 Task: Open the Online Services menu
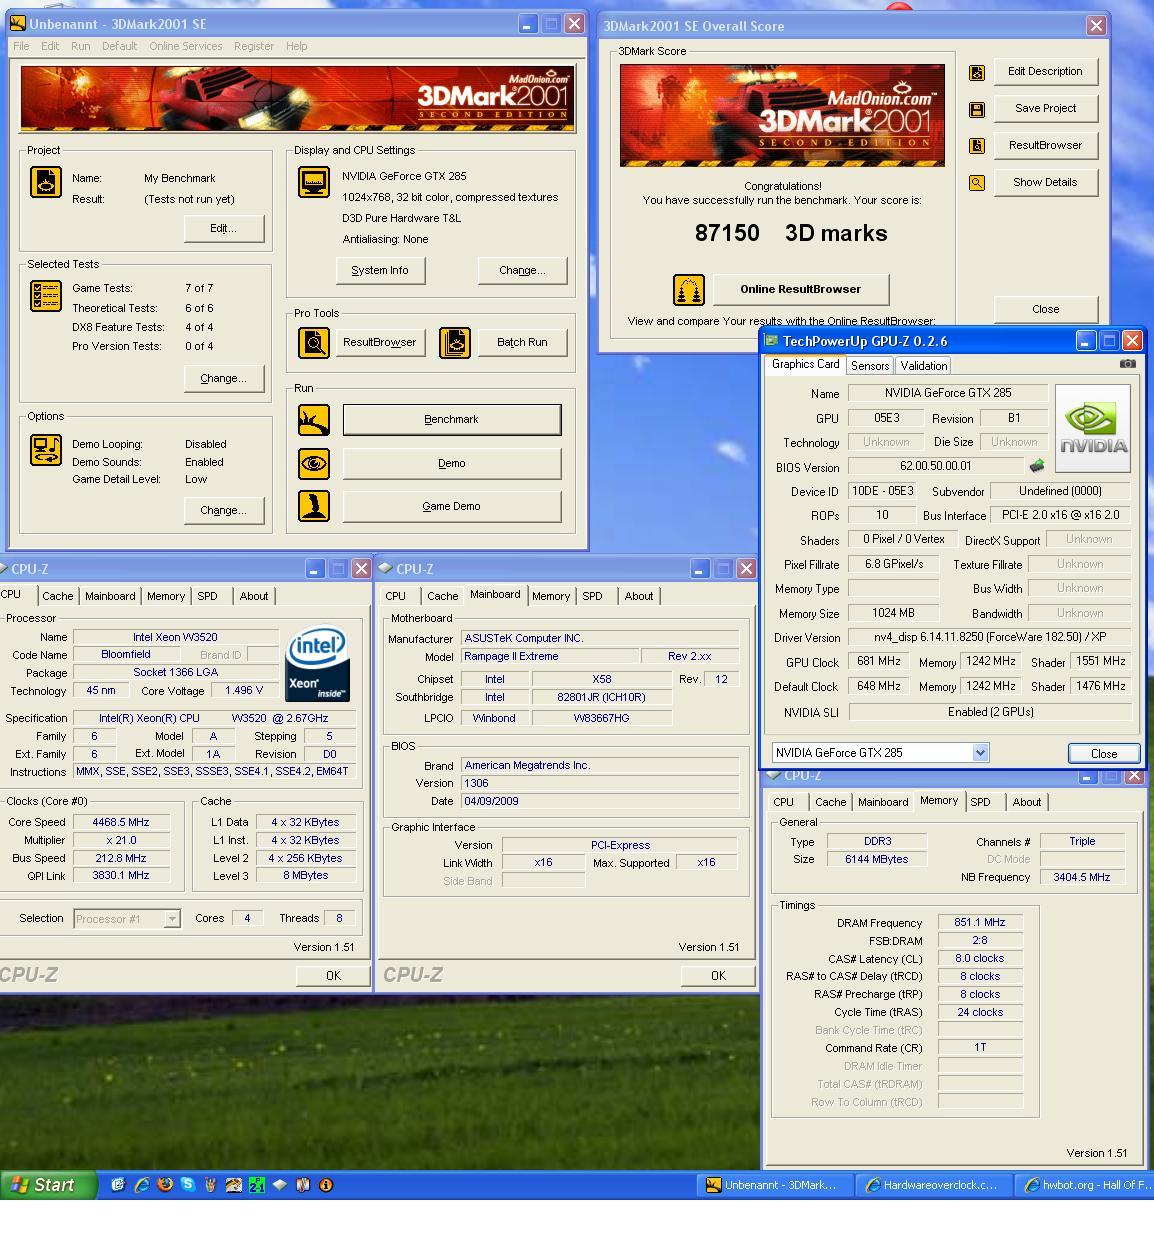[x=186, y=46]
